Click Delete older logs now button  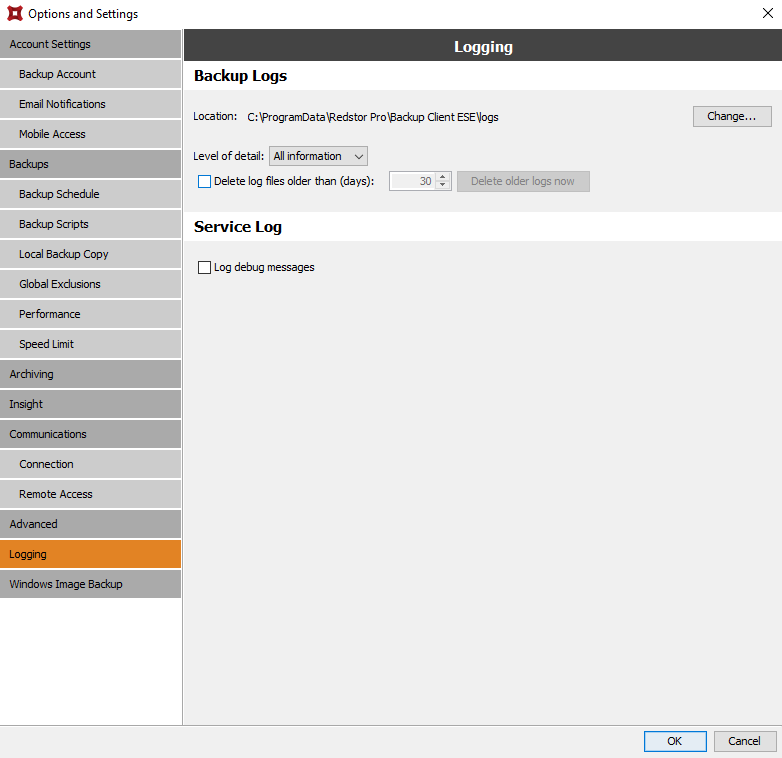tap(523, 182)
